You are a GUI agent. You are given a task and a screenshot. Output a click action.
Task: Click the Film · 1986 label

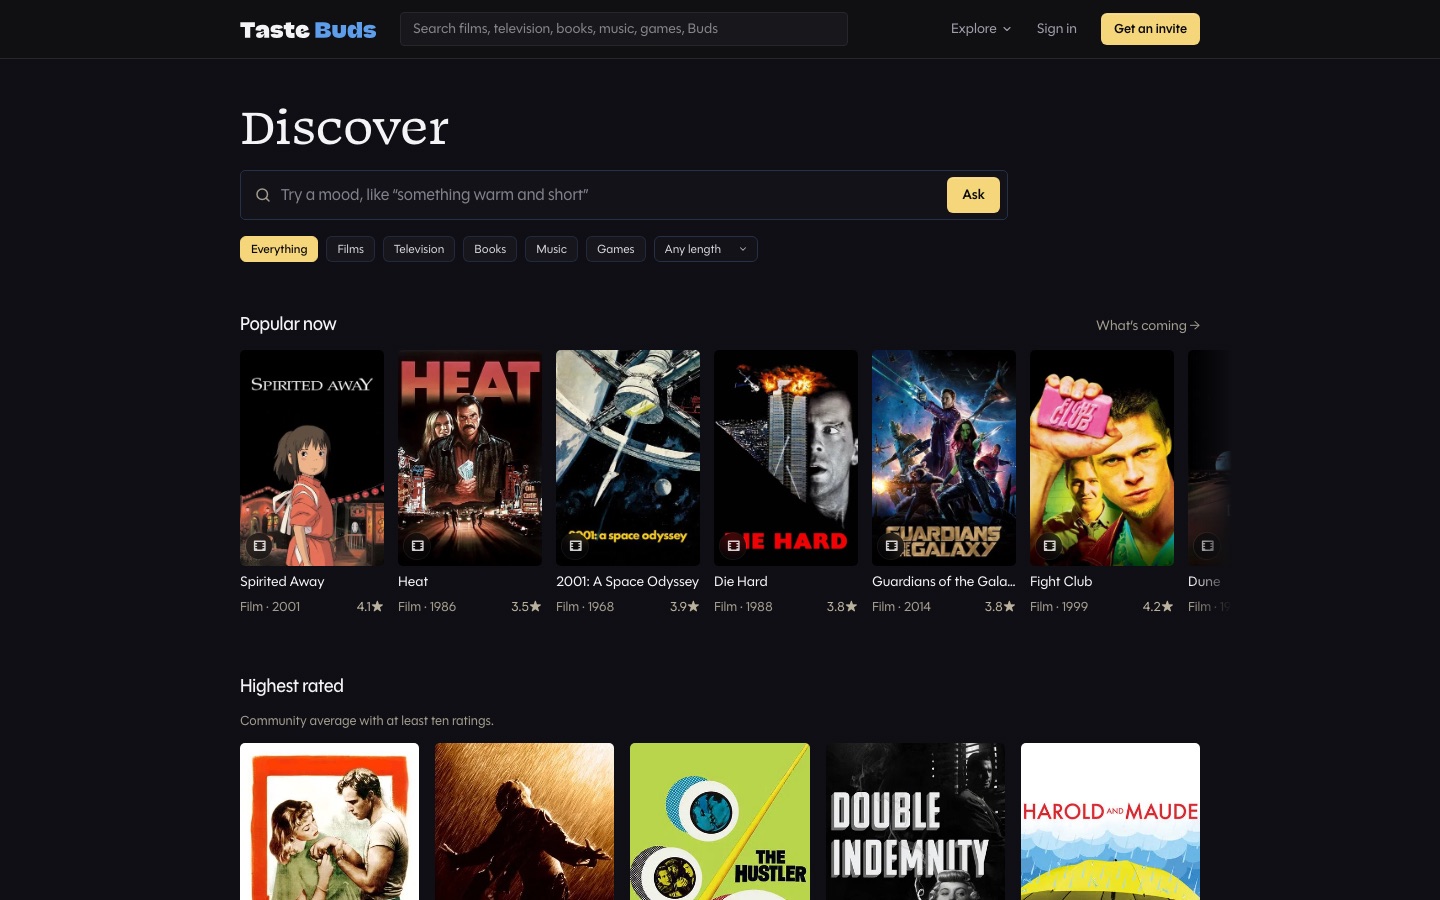(427, 607)
